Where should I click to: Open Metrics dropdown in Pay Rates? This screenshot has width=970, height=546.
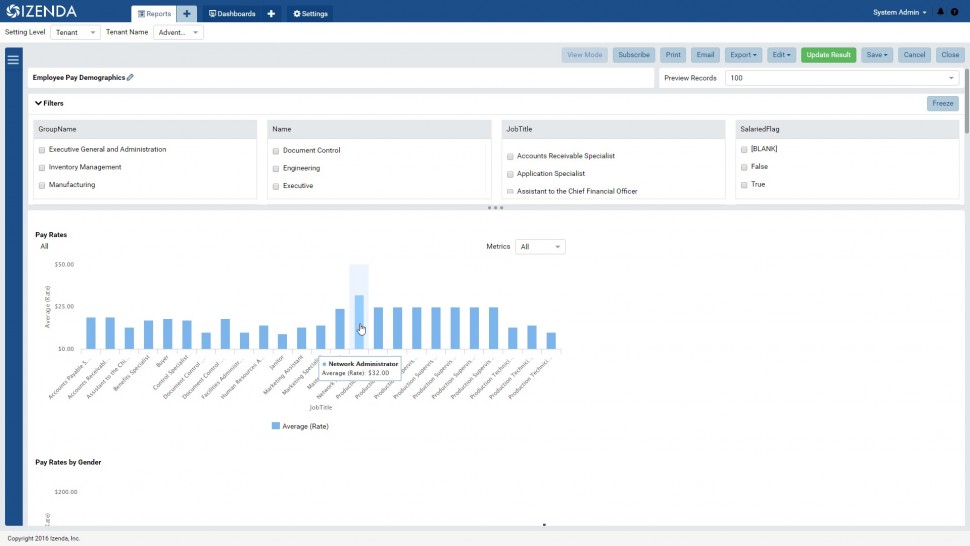click(540, 247)
